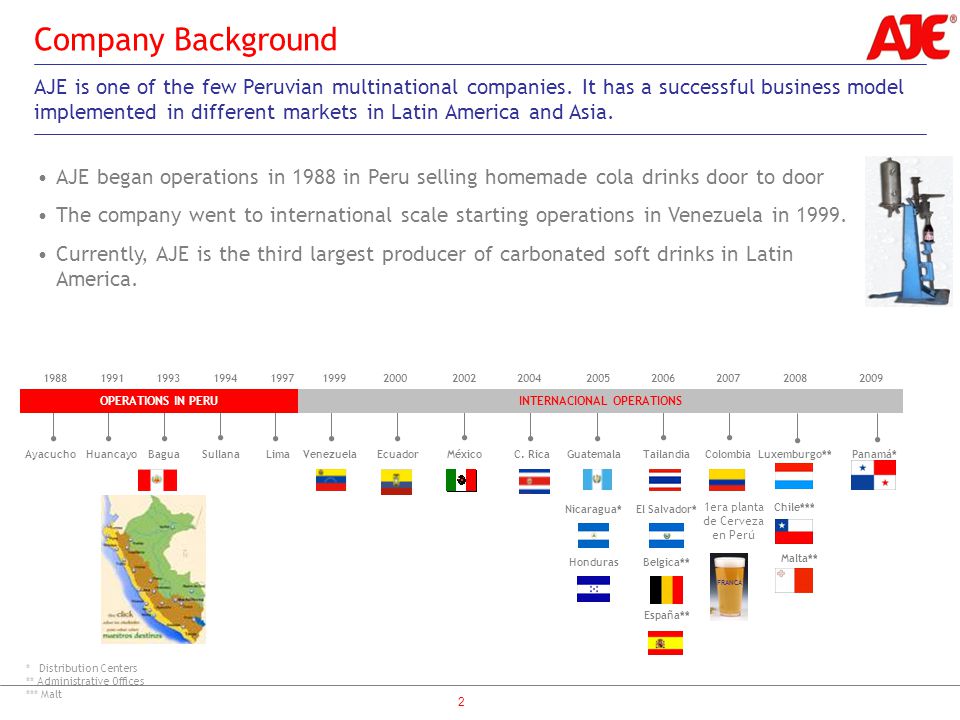Click the Distribution Centers footnote
The width and height of the screenshot is (960, 720).
(88, 668)
